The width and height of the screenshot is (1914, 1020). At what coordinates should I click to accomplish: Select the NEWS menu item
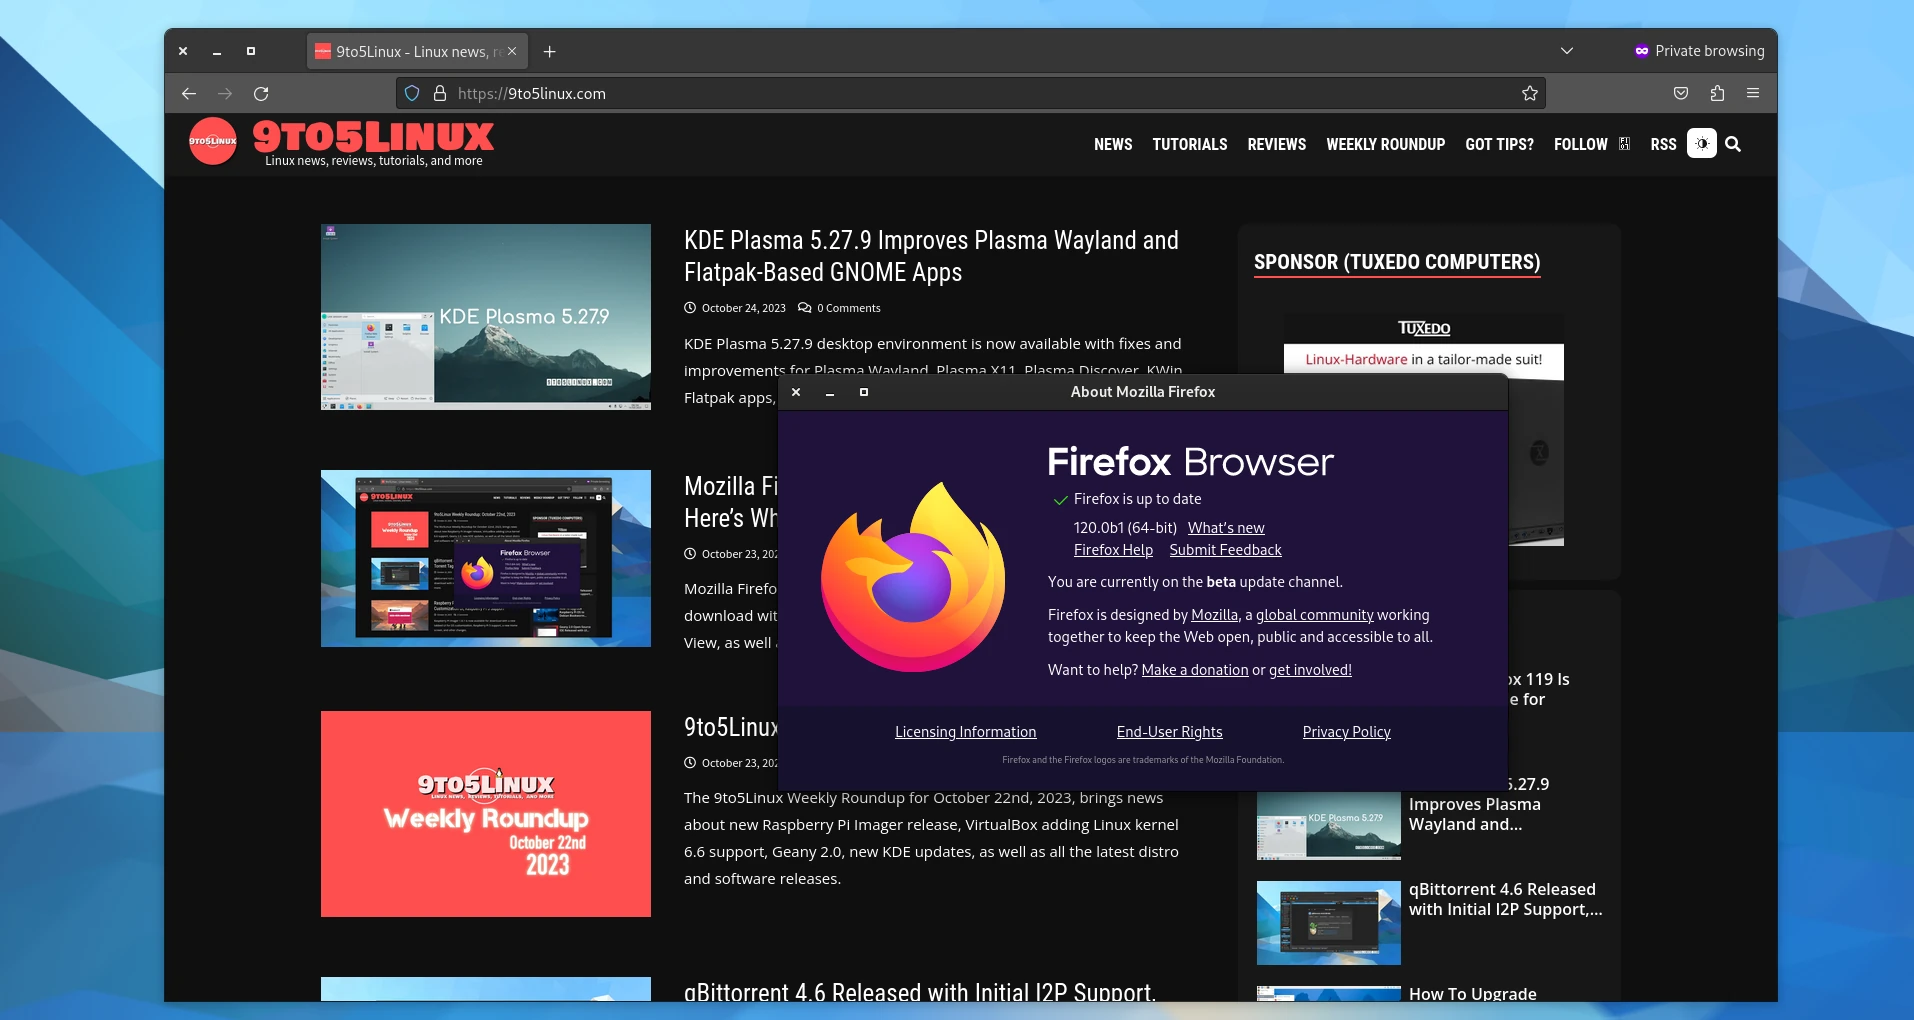coord(1113,144)
